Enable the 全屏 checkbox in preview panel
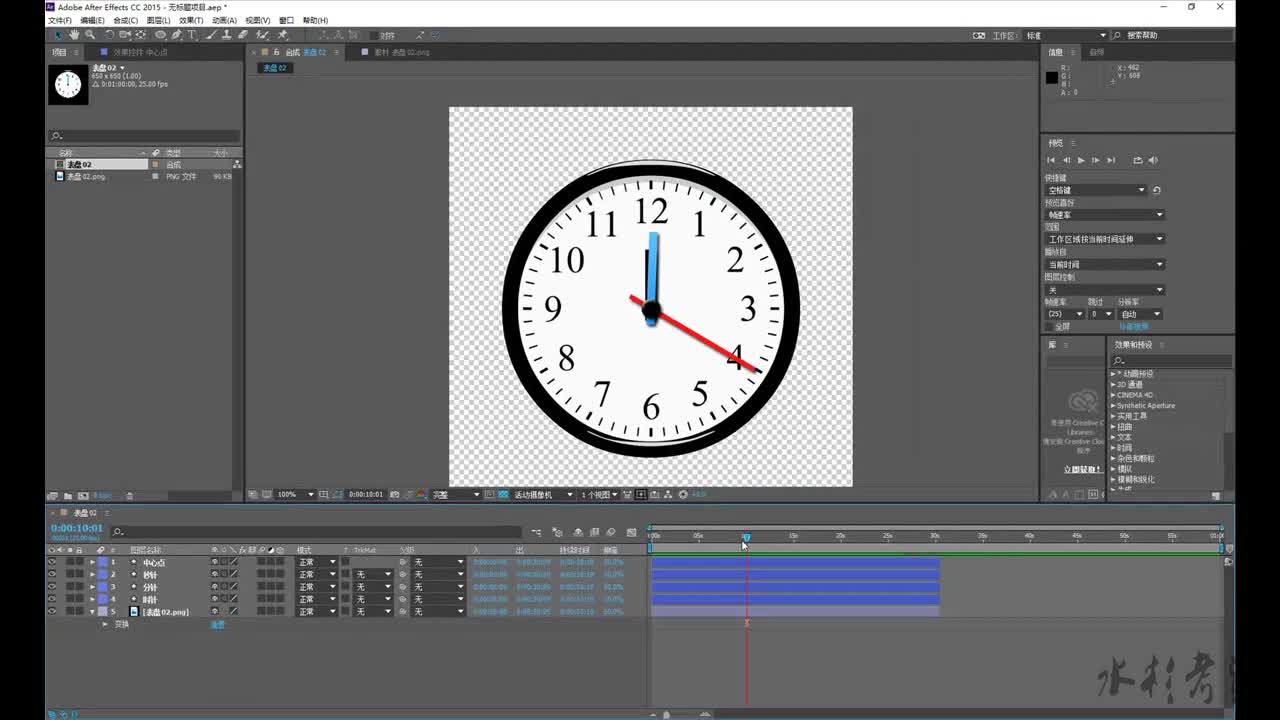The width and height of the screenshot is (1280, 720). [1050, 327]
